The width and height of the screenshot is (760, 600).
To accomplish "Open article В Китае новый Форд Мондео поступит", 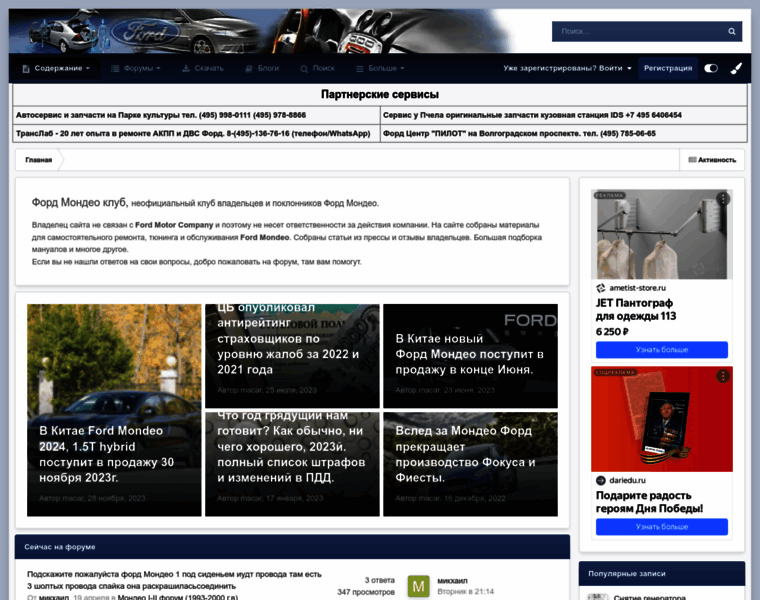I will tap(469, 354).
